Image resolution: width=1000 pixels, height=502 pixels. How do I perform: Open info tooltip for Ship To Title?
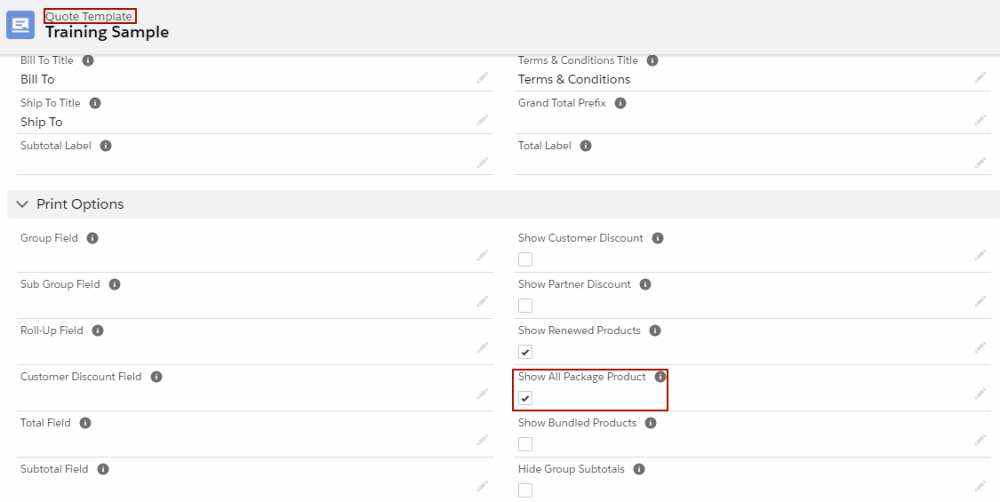click(95, 103)
